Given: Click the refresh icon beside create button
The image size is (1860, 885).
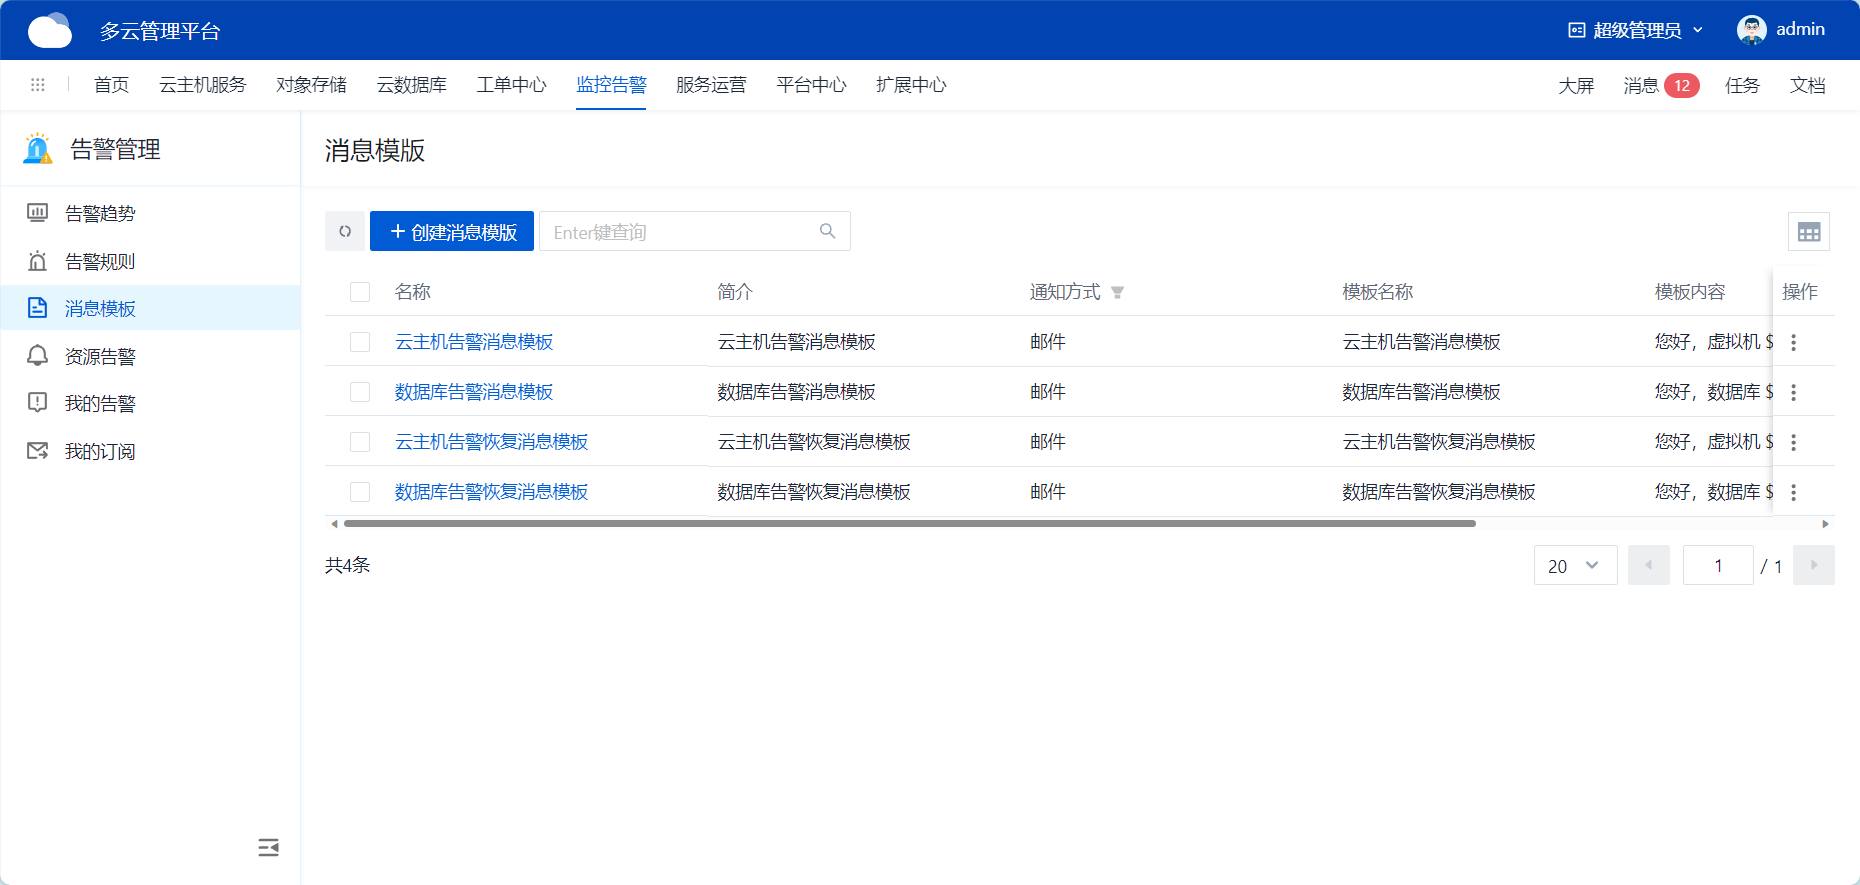Looking at the screenshot, I should [345, 232].
